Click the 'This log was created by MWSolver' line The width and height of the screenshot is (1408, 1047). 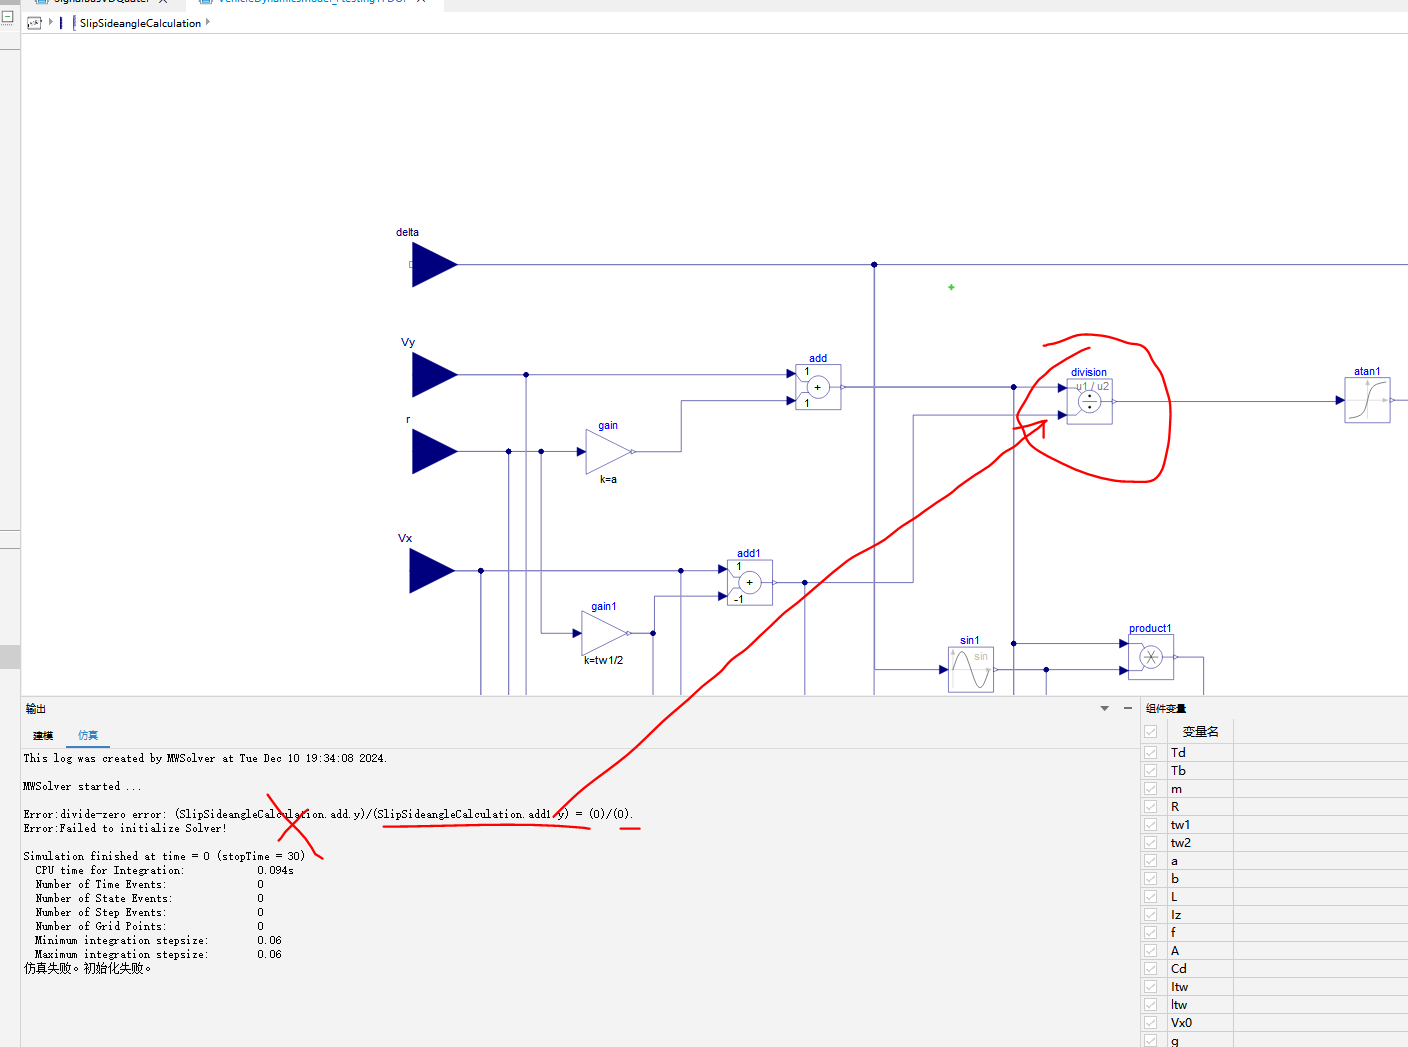(205, 759)
